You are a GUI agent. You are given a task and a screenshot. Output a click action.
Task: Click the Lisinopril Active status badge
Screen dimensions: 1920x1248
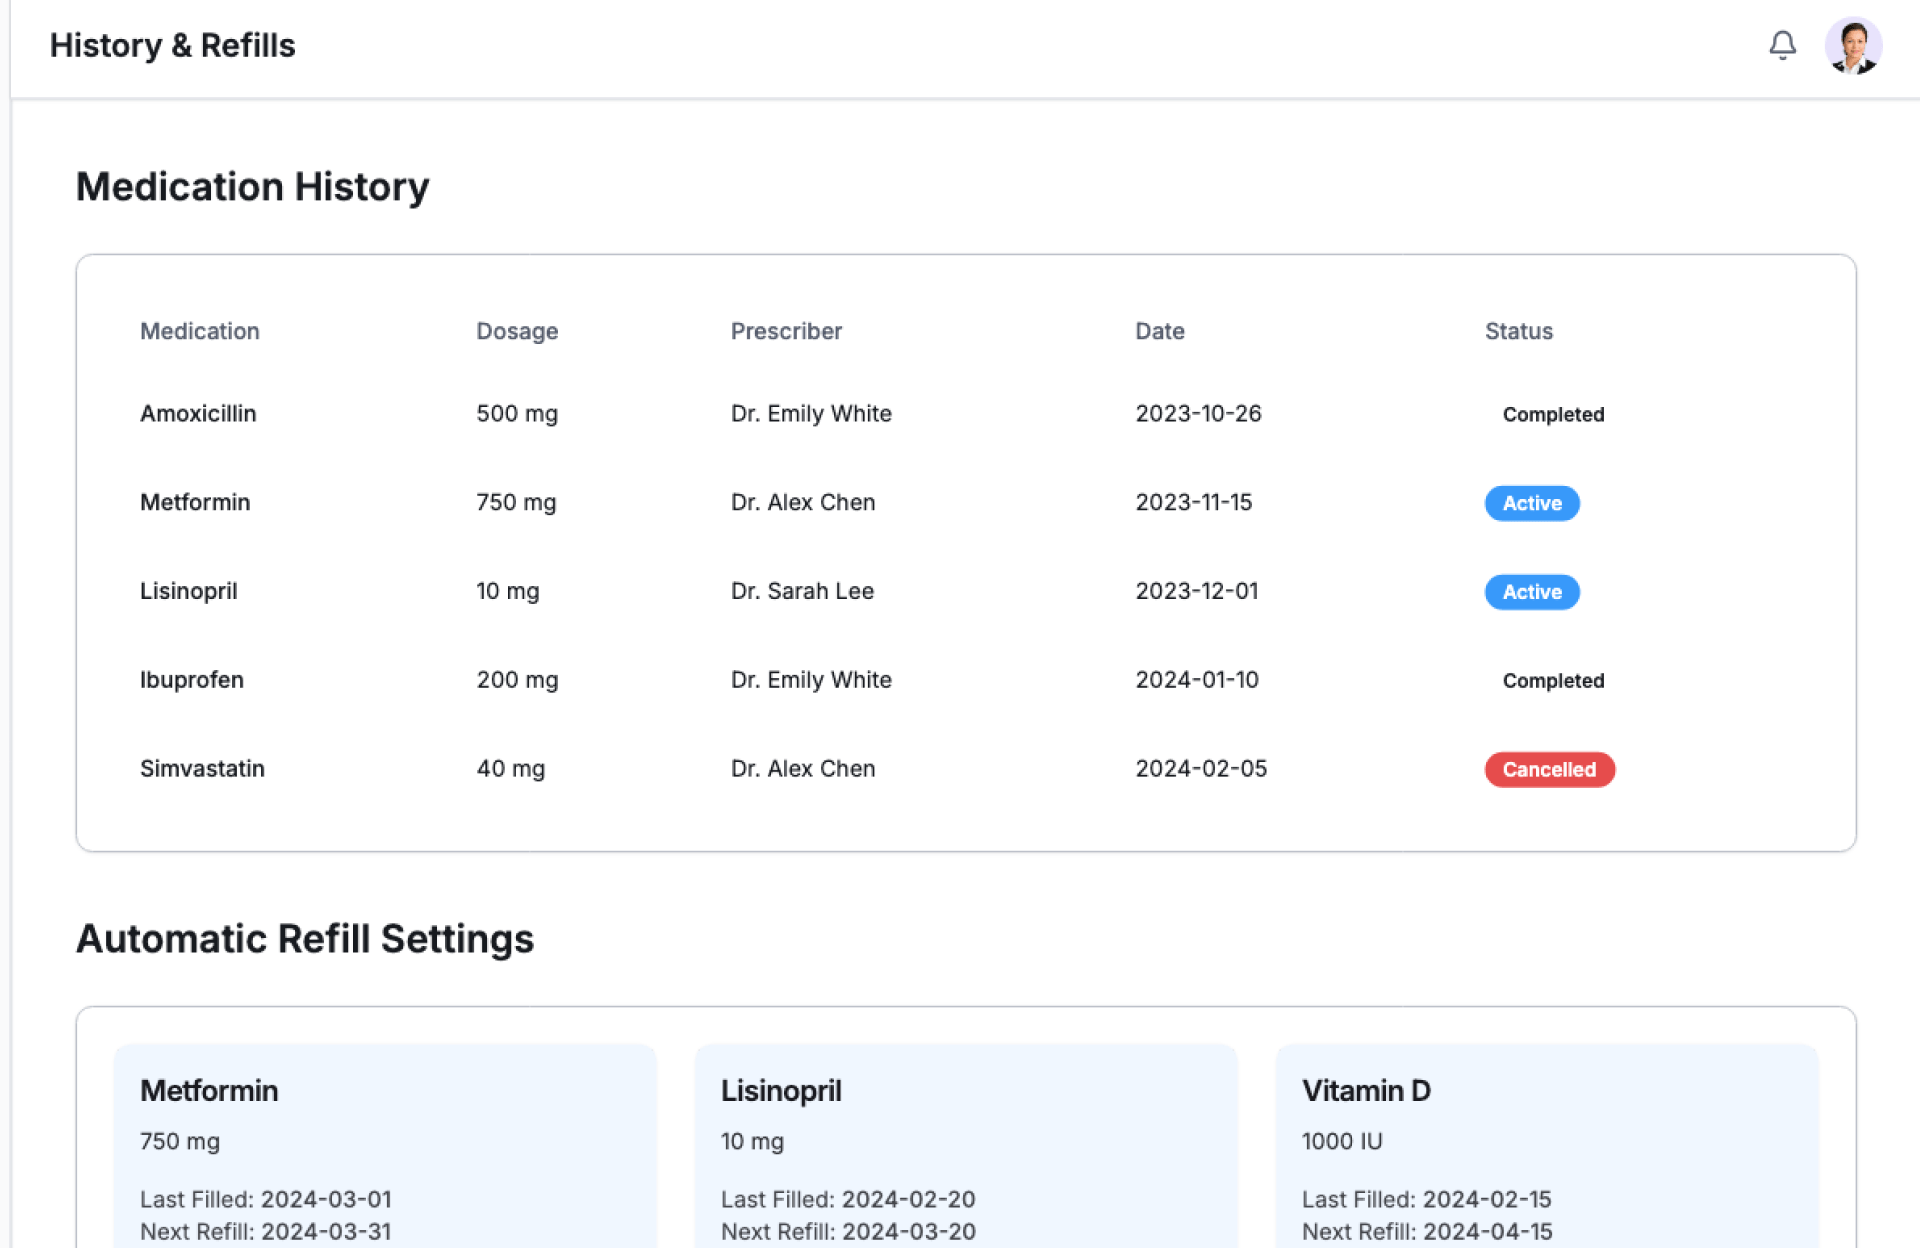pyautogui.click(x=1531, y=592)
